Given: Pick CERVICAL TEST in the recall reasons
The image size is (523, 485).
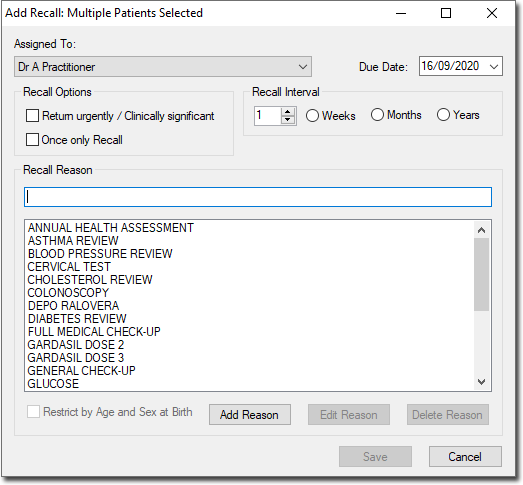Looking at the screenshot, I should (69, 267).
